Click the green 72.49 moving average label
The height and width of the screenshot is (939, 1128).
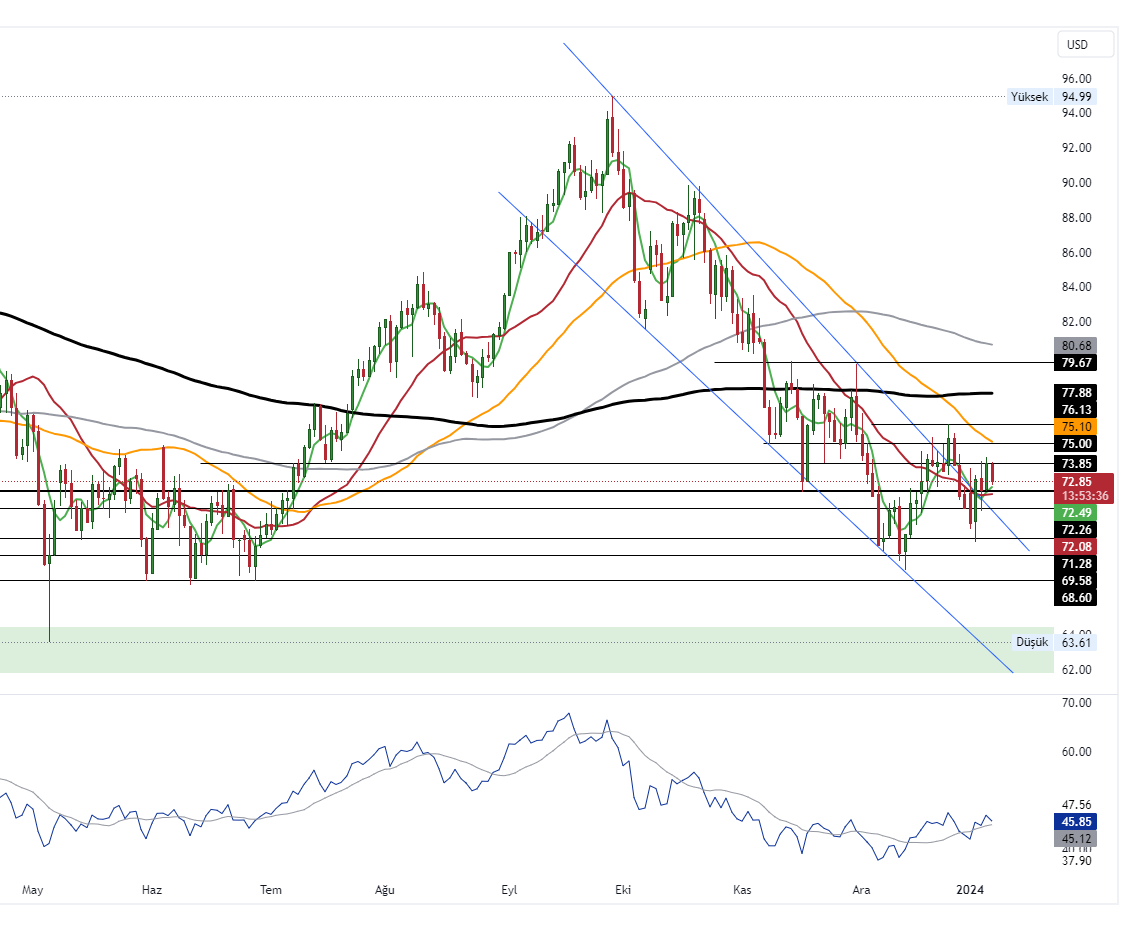point(1076,512)
